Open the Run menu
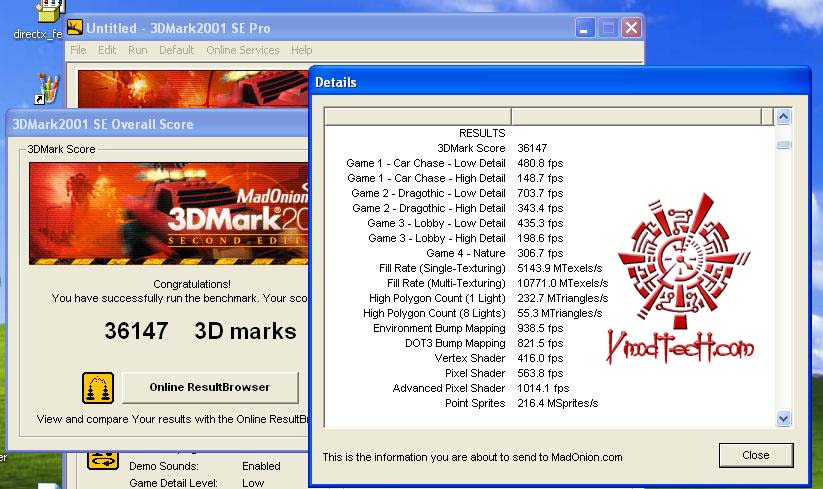823x489 pixels. pyautogui.click(x=138, y=50)
